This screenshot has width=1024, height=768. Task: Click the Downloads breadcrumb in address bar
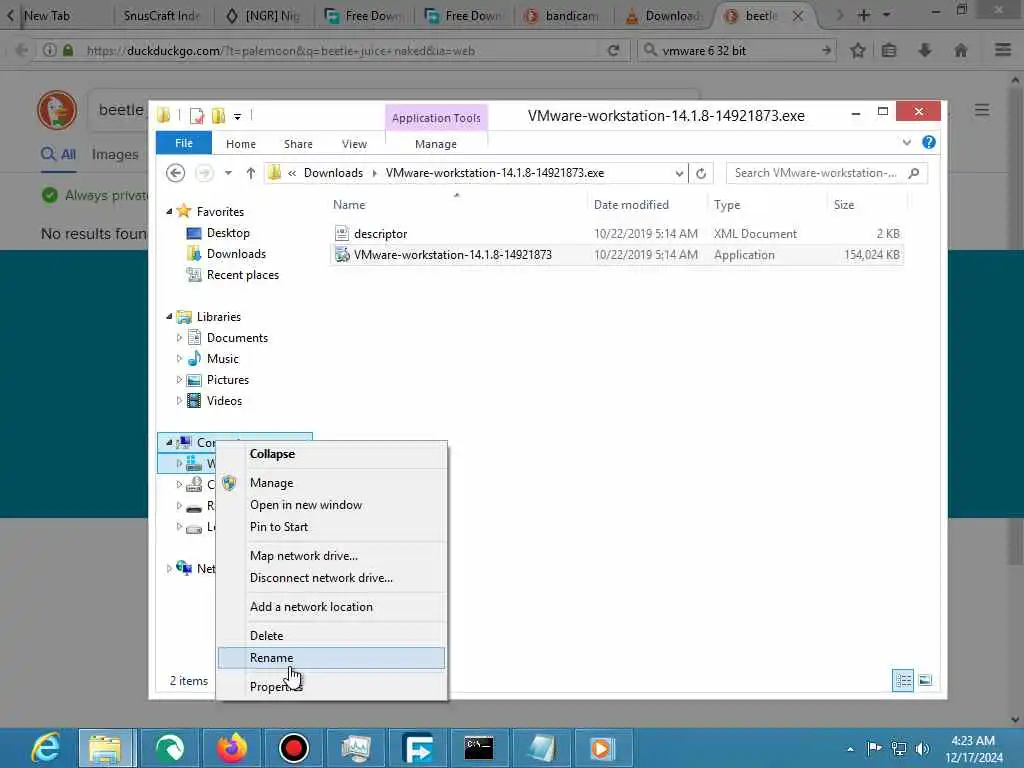coord(333,173)
